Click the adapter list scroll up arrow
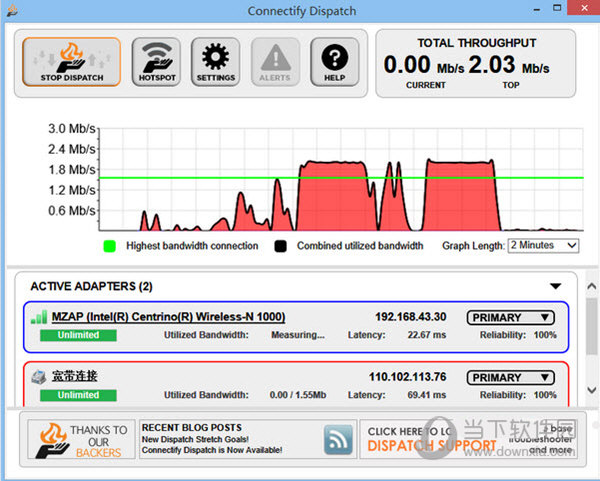Image resolution: width=600 pixels, height=481 pixels. 592,286
